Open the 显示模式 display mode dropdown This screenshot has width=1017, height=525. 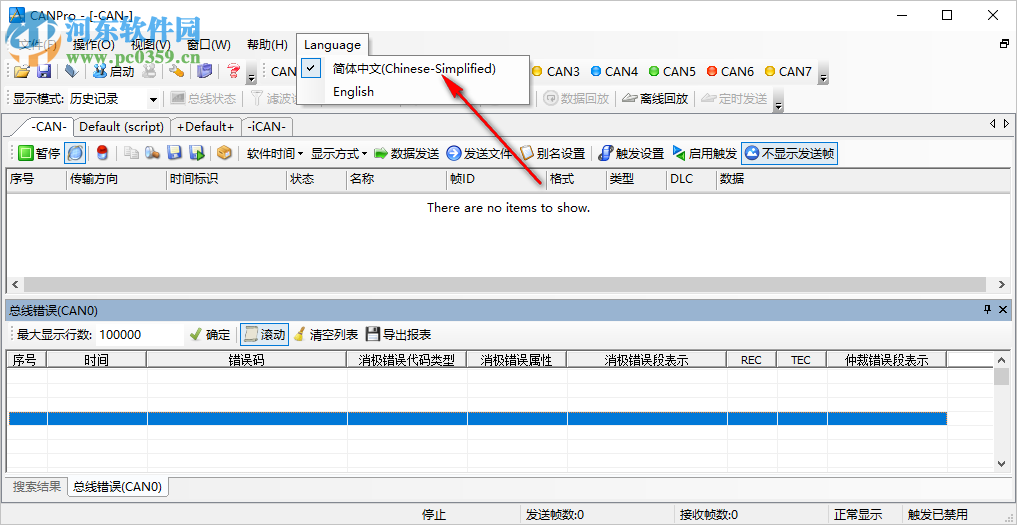pyautogui.click(x=153, y=99)
